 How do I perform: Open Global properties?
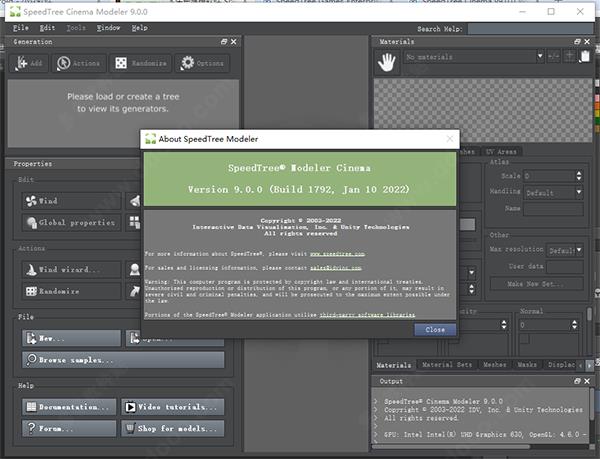(66, 223)
